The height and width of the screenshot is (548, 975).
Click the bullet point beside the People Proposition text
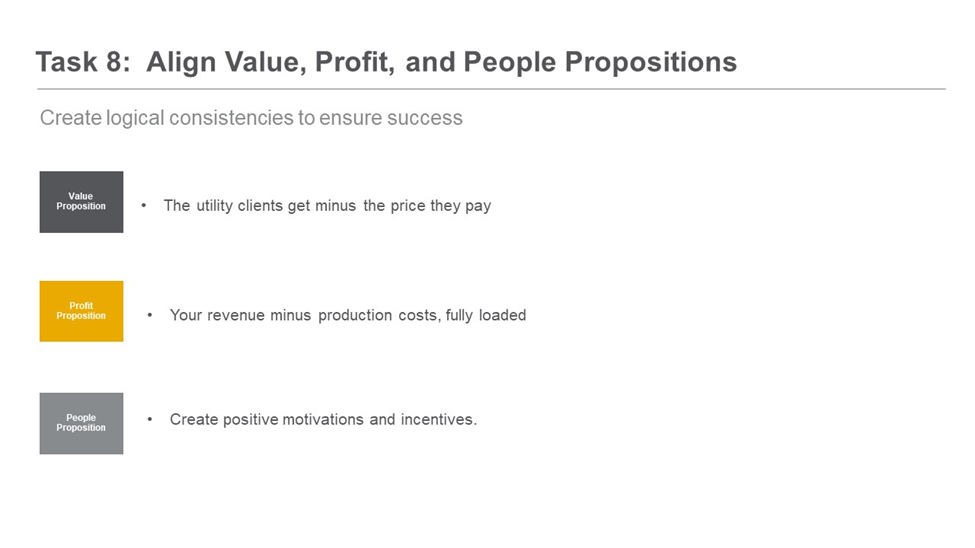(x=150, y=420)
